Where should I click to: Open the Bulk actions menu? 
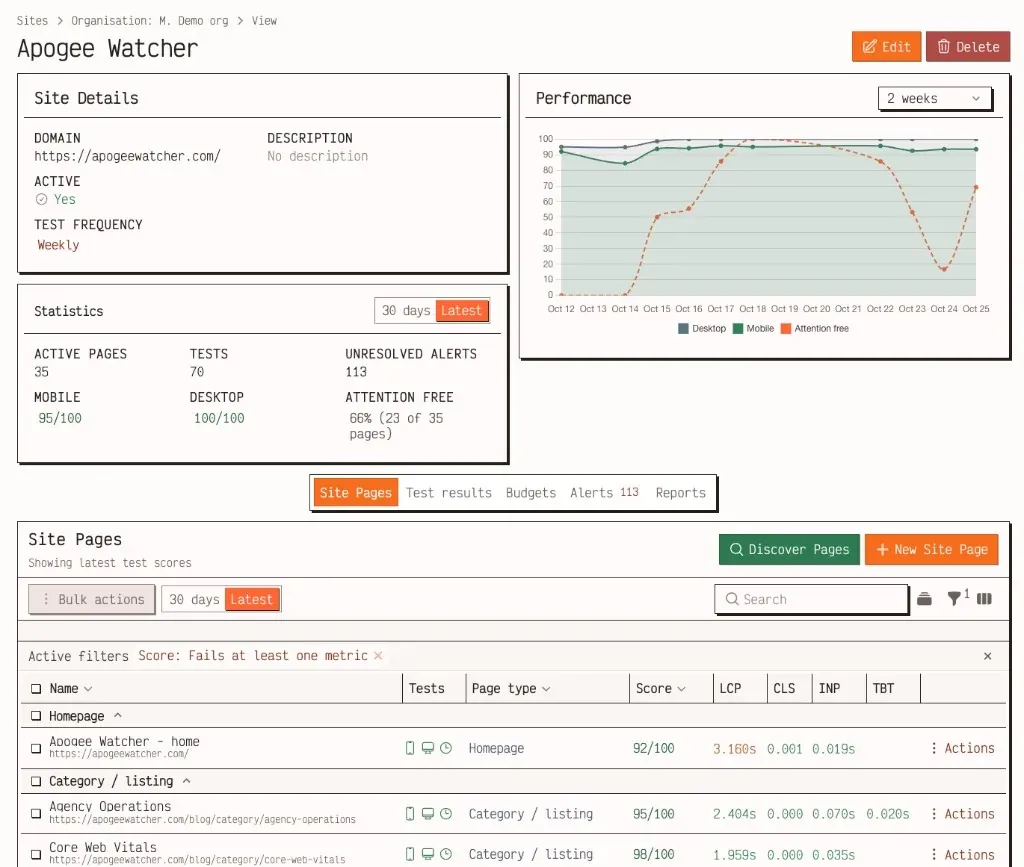pos(92,599)
